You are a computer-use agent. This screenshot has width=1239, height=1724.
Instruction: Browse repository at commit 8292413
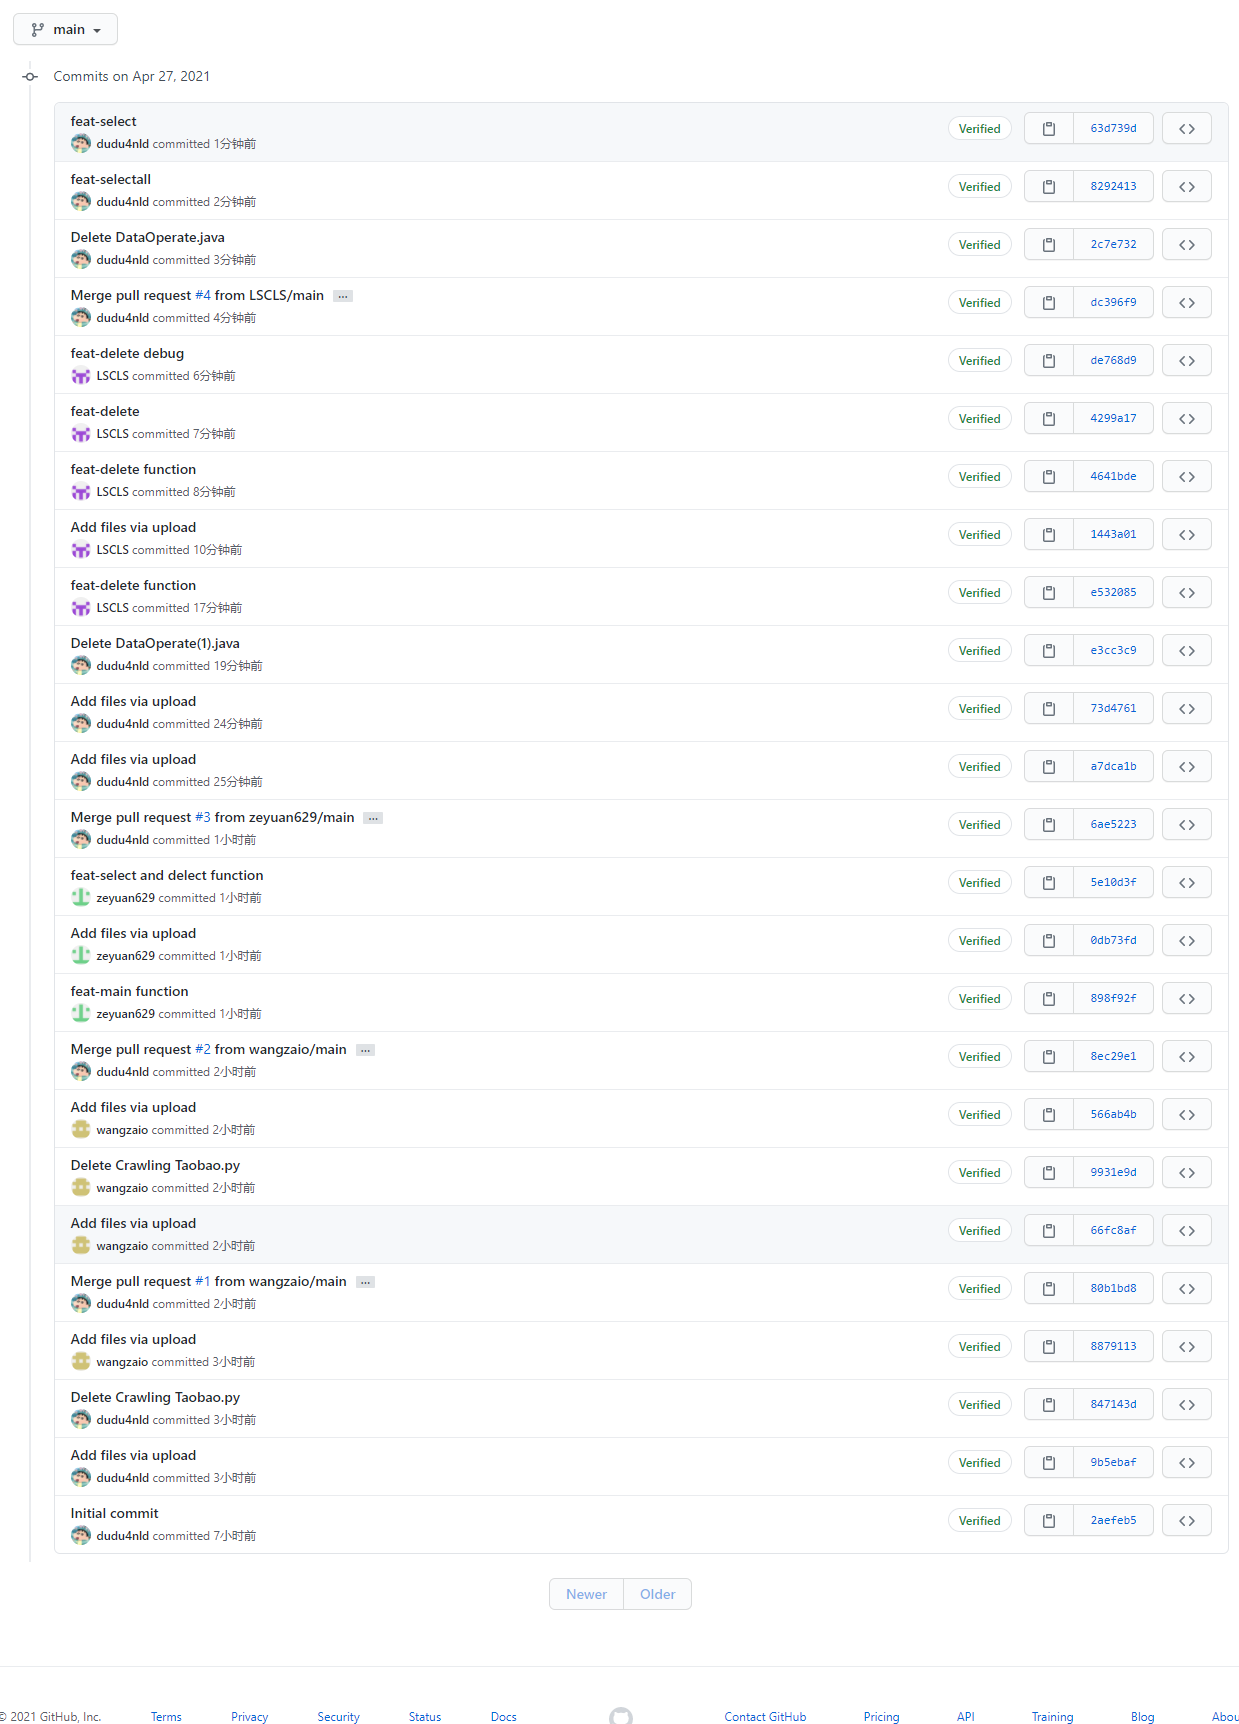1187,187
